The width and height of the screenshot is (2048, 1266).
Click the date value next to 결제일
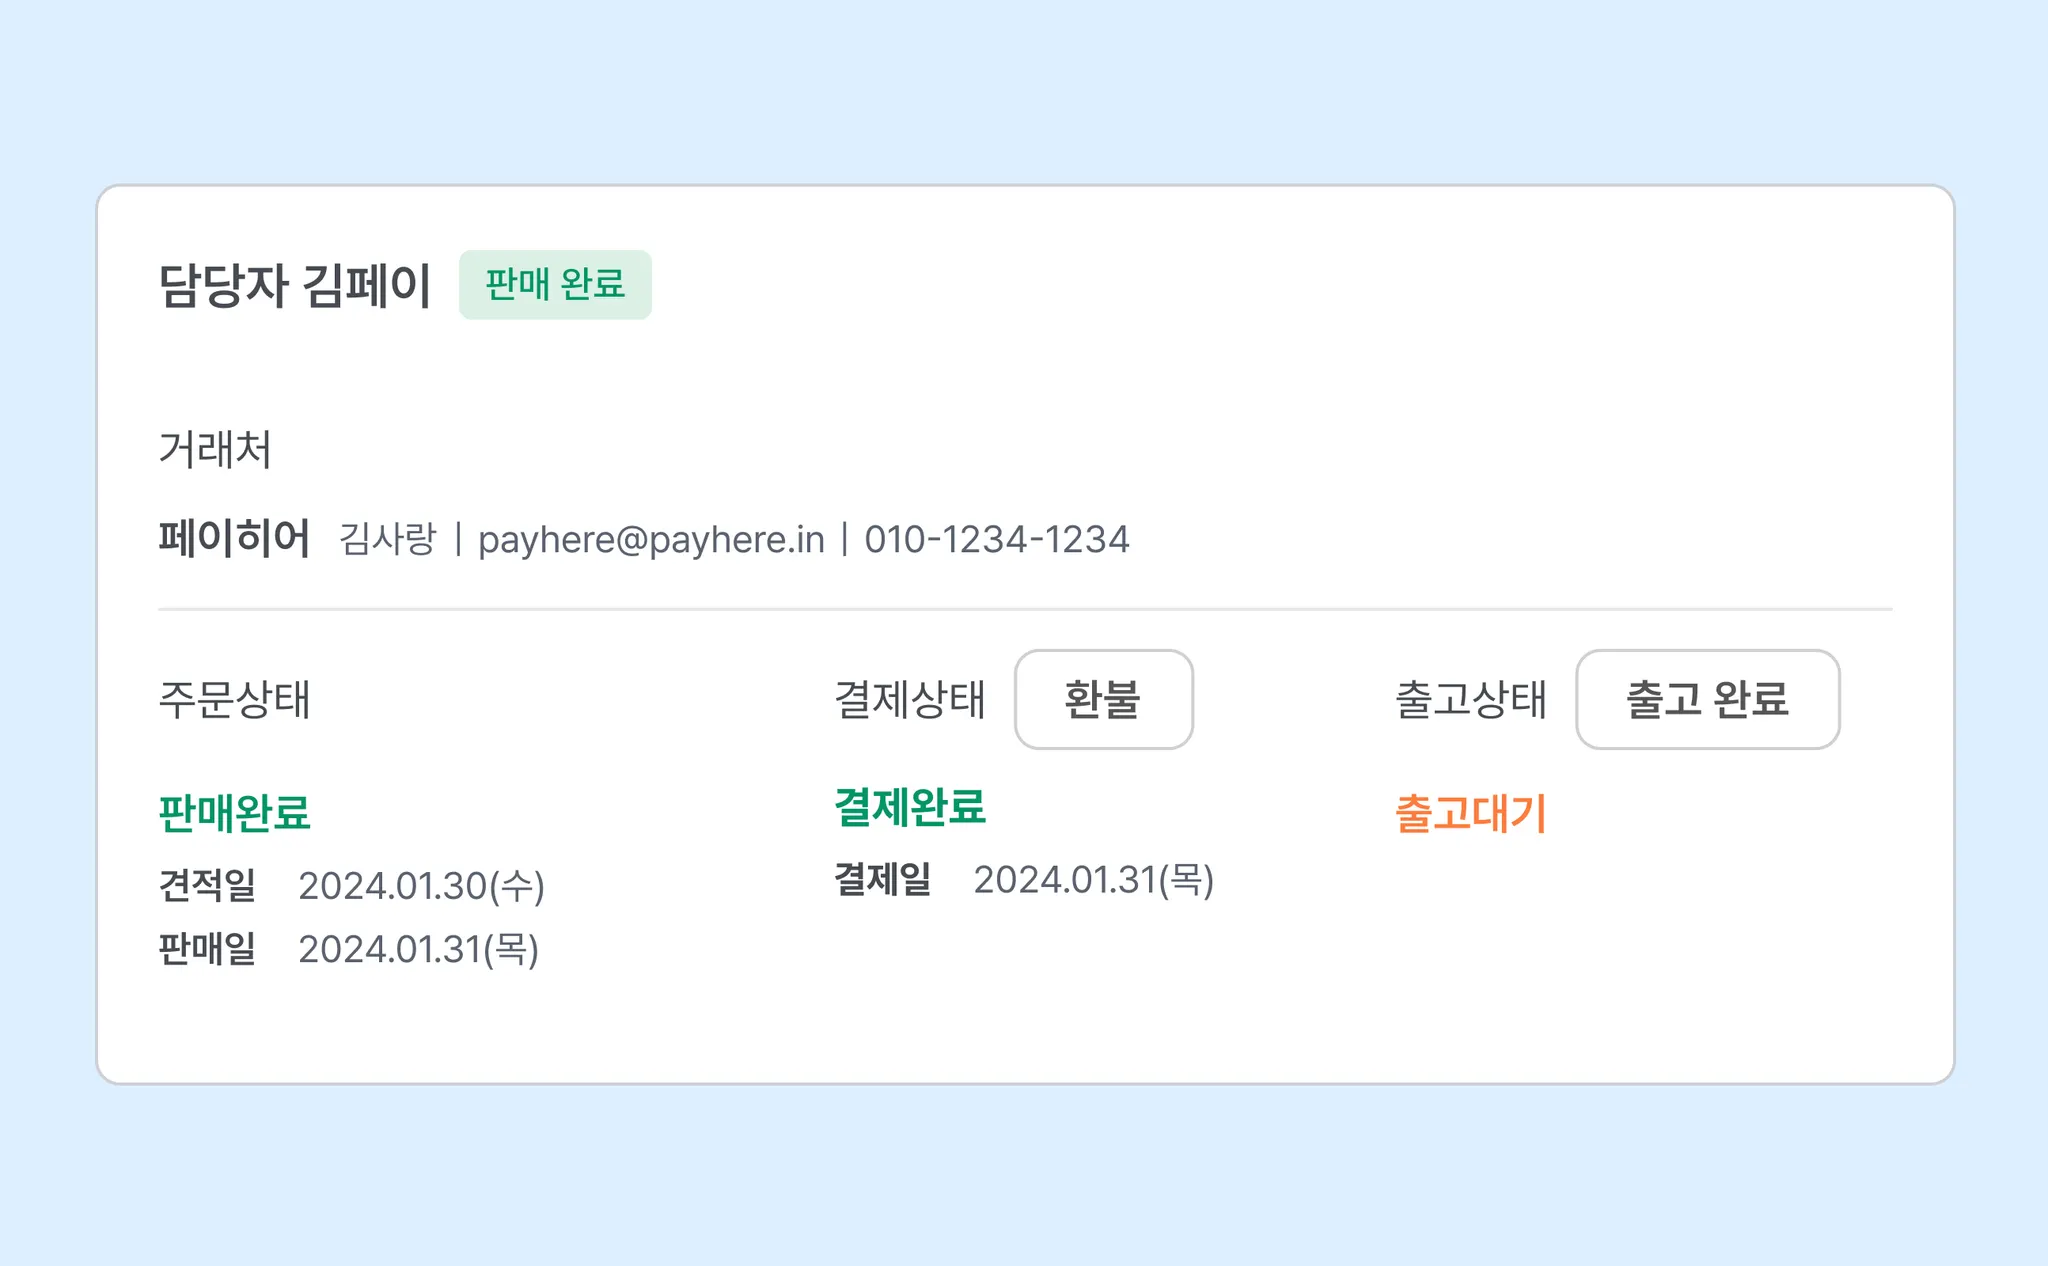point(1093,880)
